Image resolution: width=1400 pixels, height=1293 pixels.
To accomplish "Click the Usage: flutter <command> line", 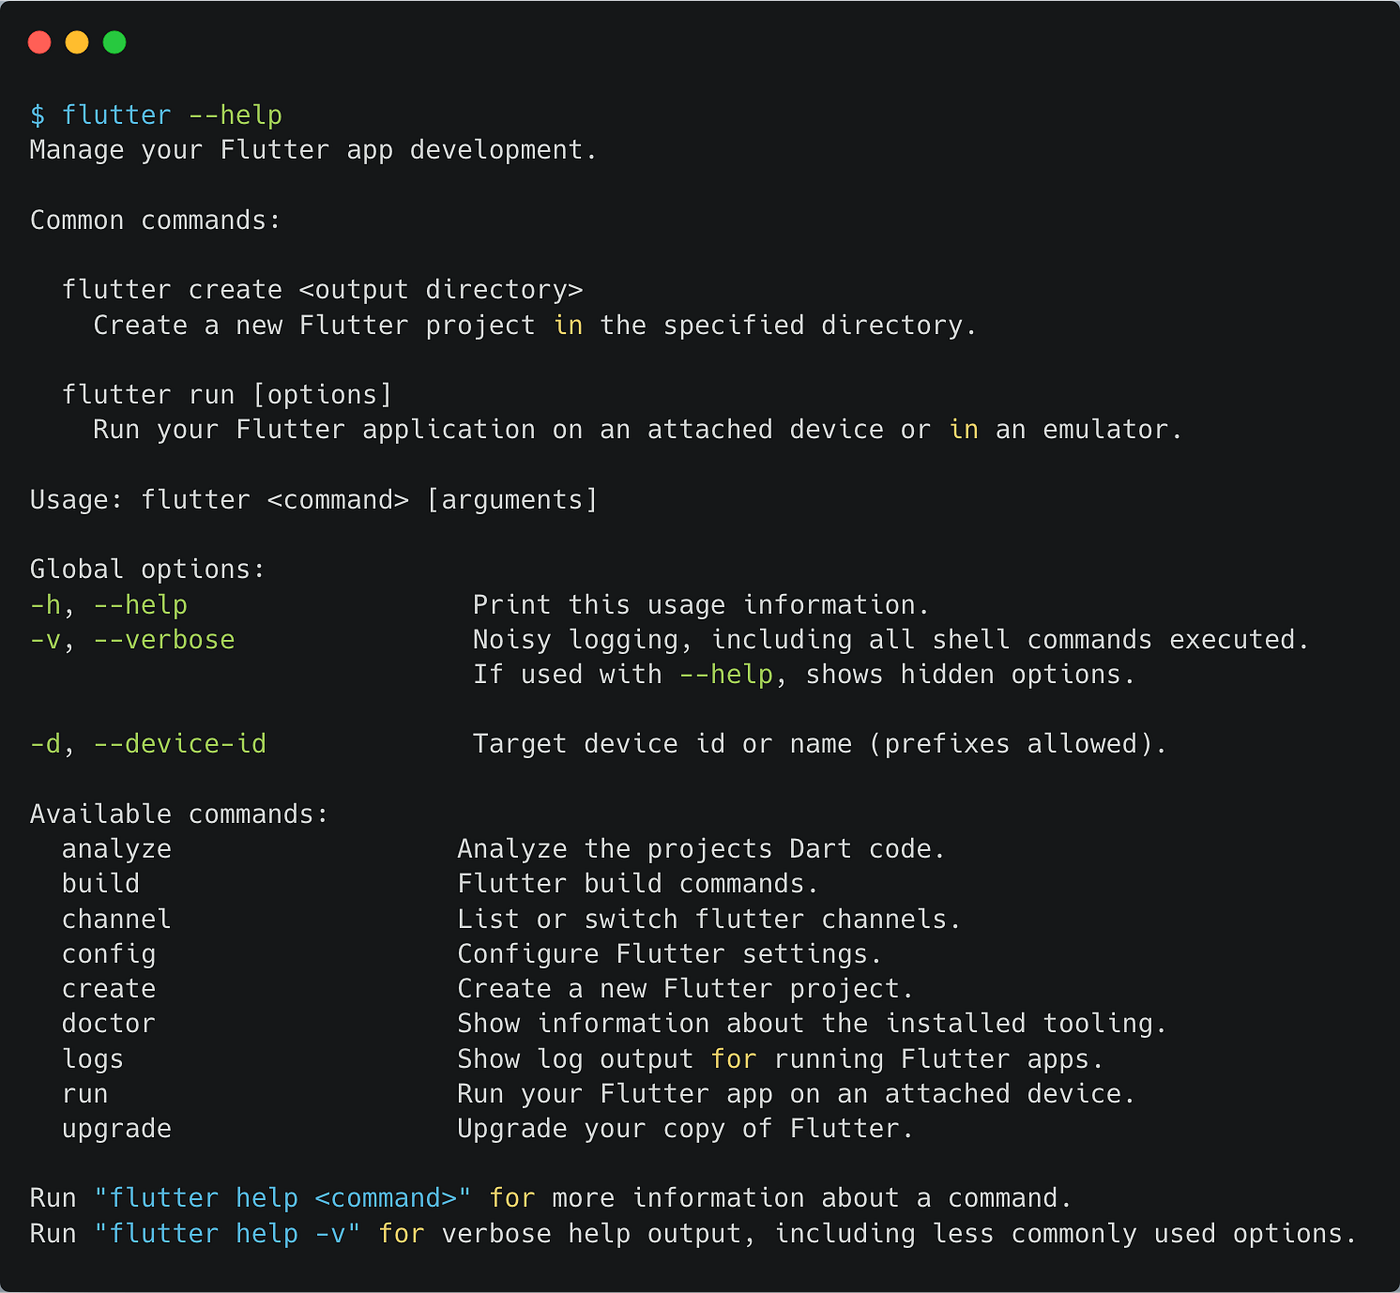I will 313,499.
